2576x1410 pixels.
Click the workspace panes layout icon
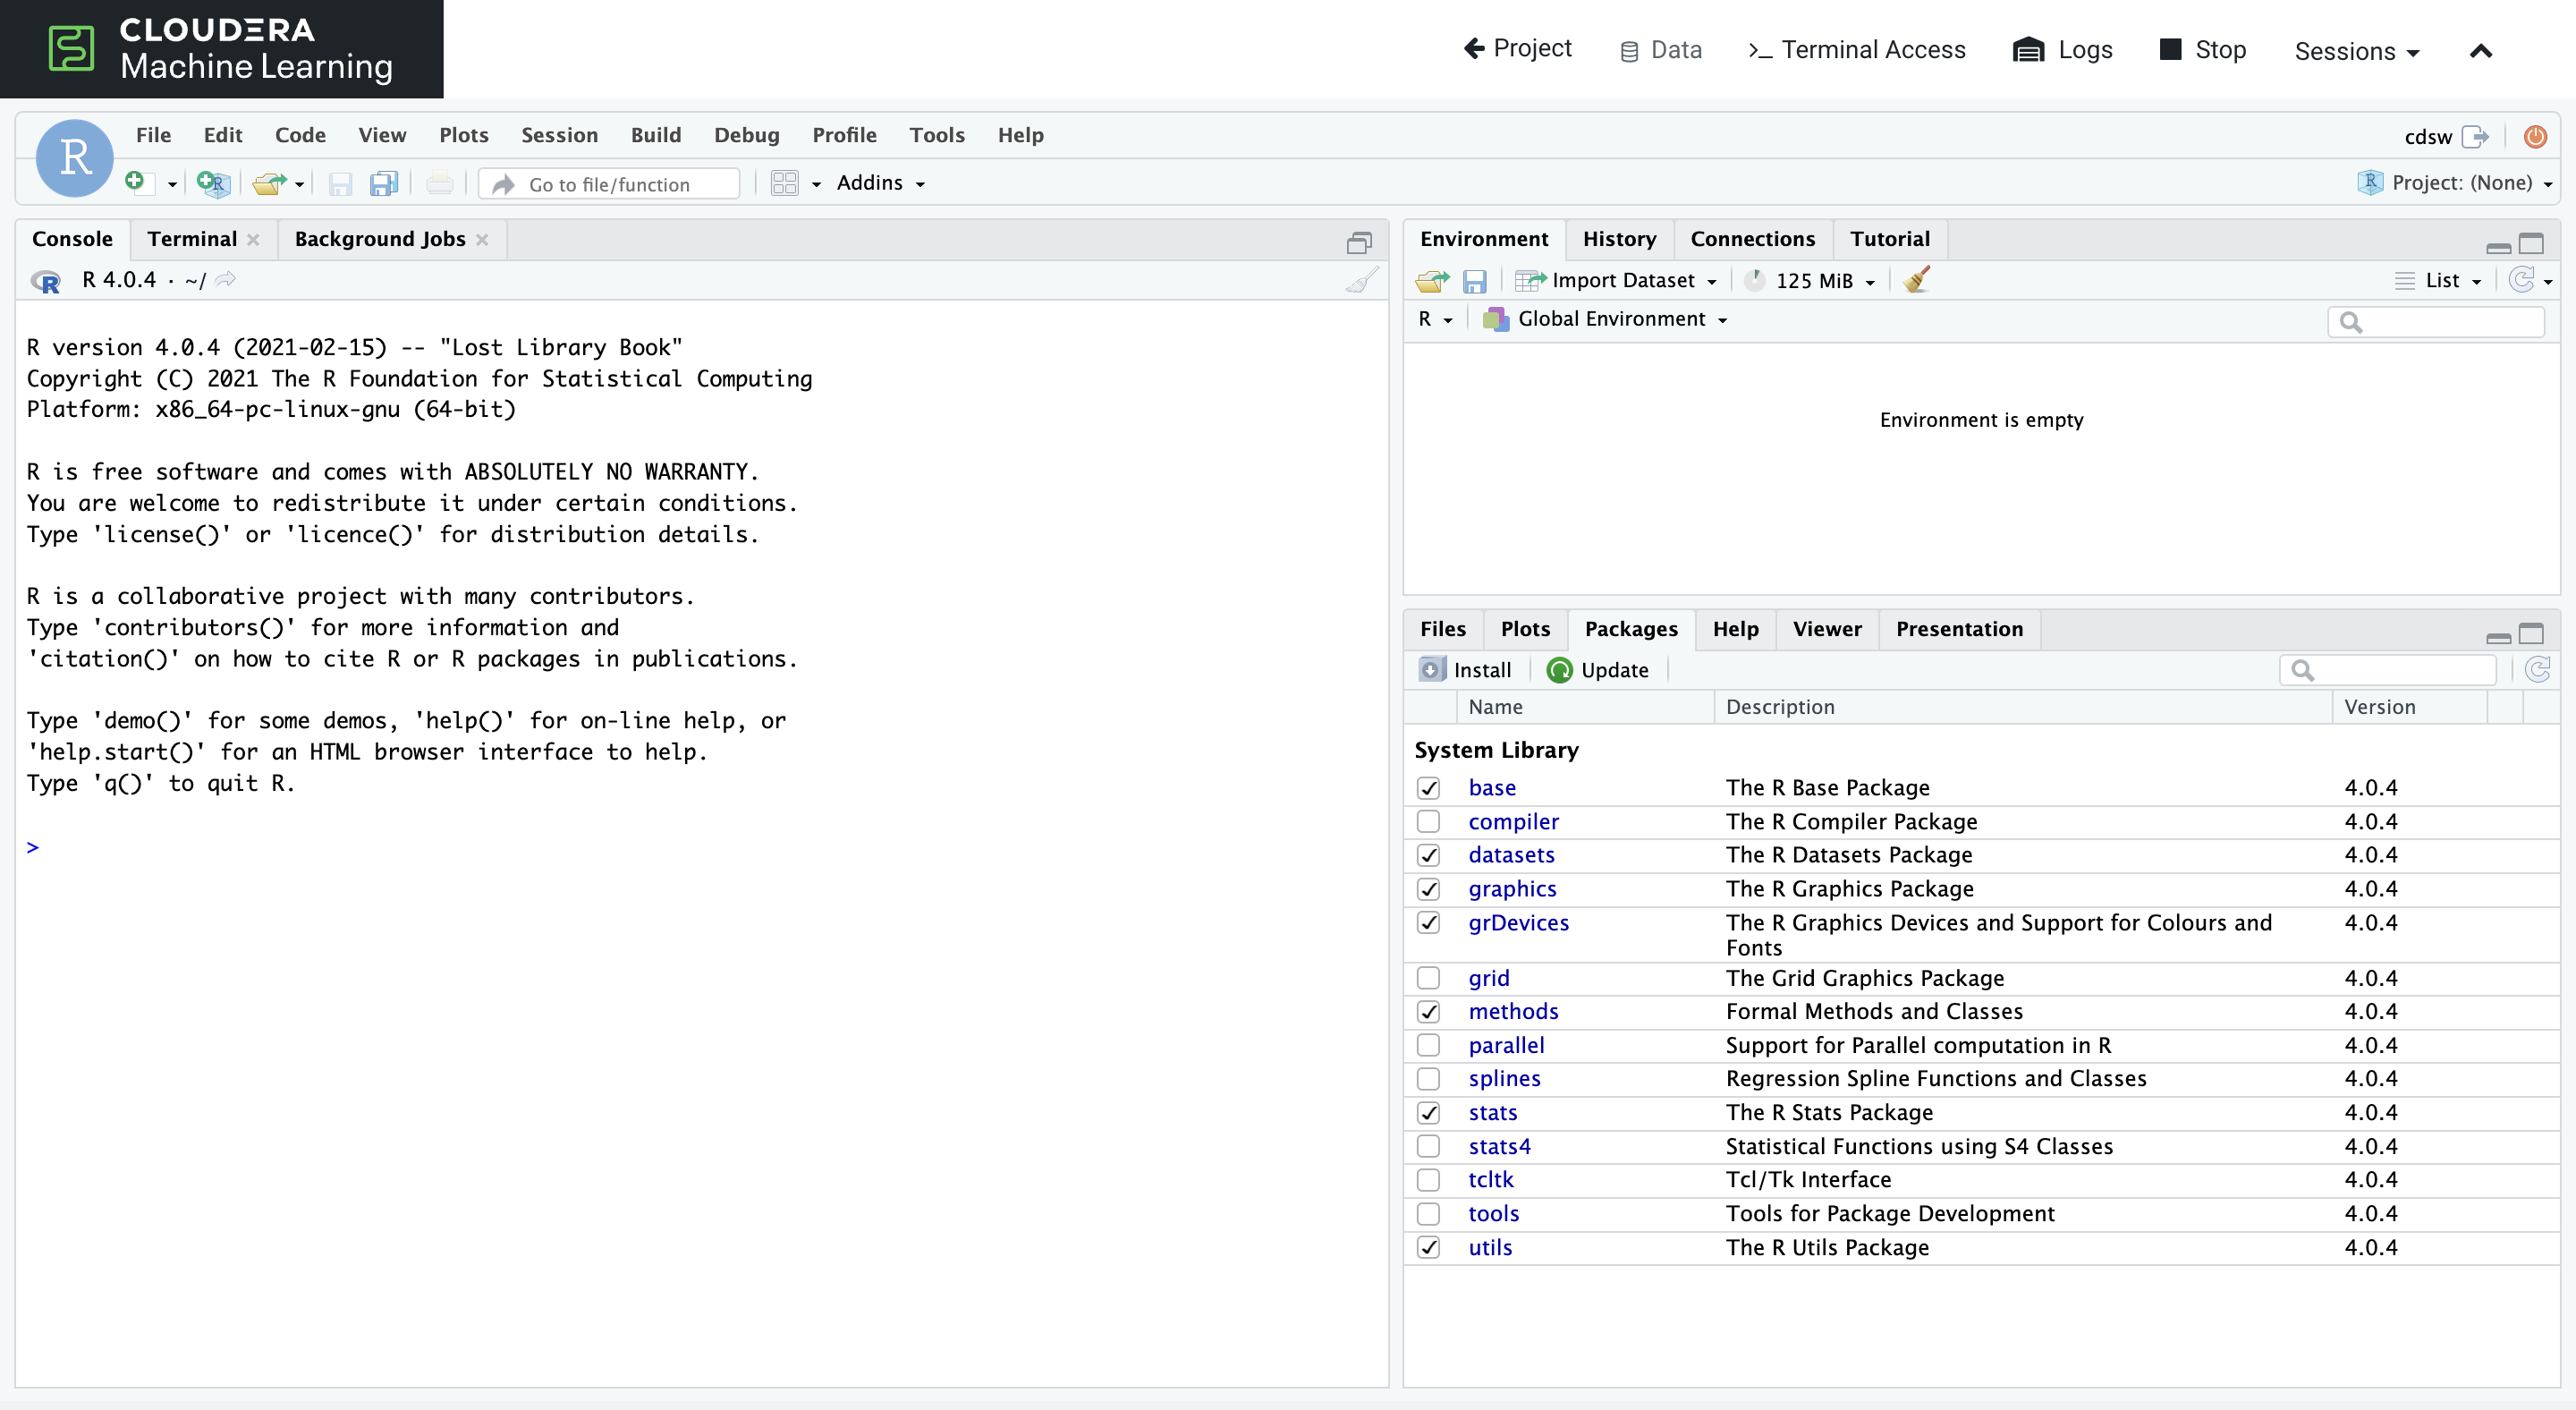coord(785,183)
